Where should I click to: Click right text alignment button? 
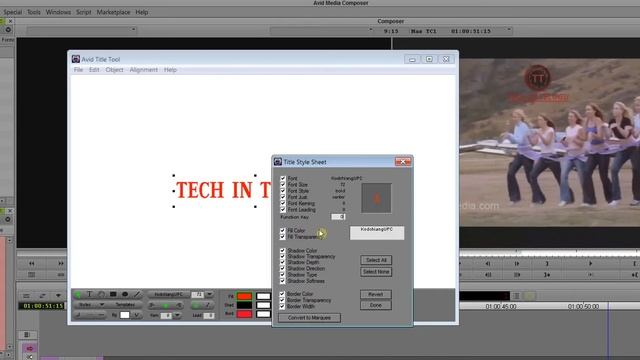pyautogui.click(x=178, y=305)
